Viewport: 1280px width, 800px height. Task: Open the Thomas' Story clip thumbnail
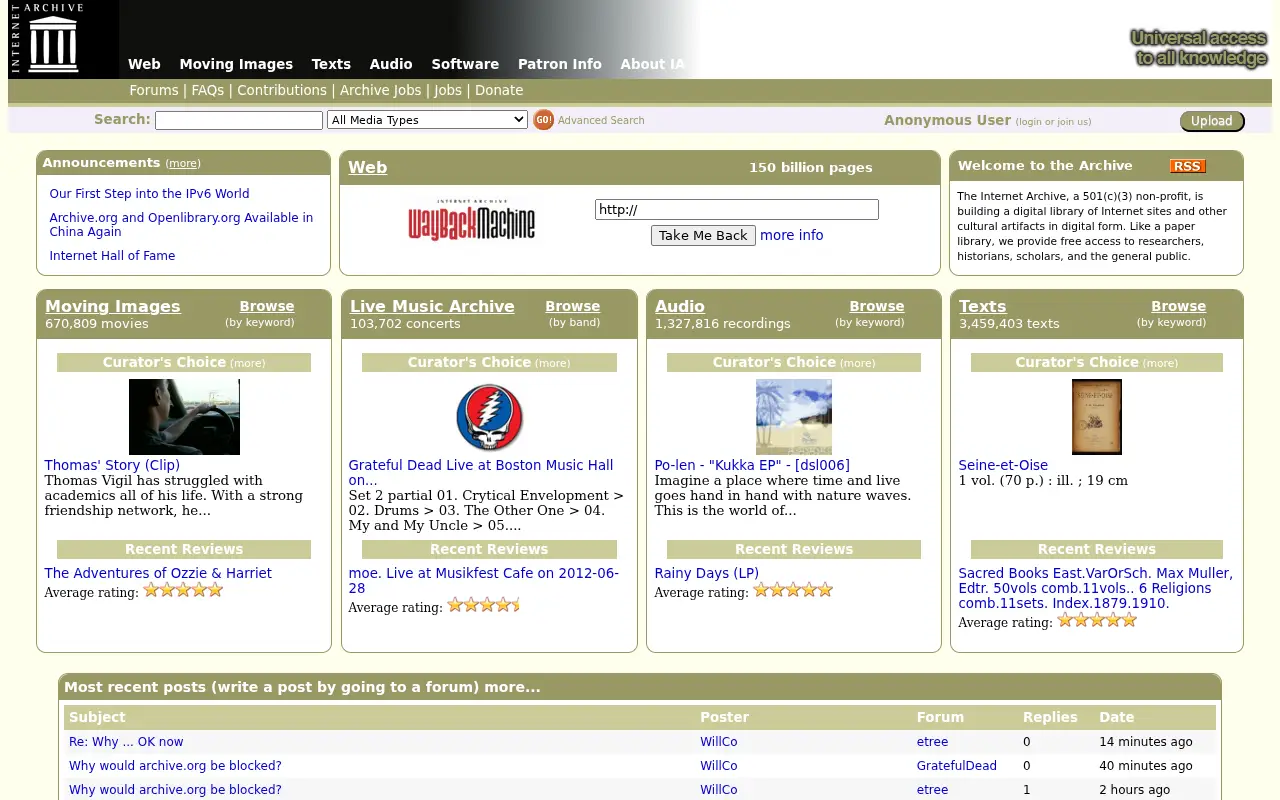[184, 417]
